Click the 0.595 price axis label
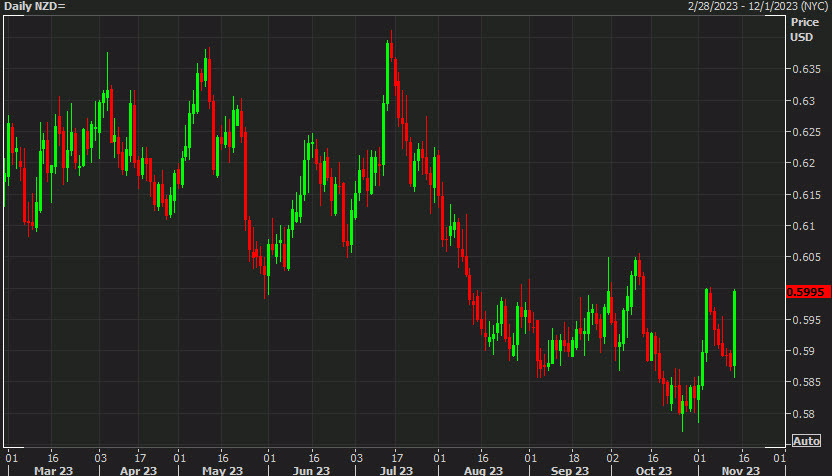Screen dimensions: 832x476 click(x=807, y=320)
